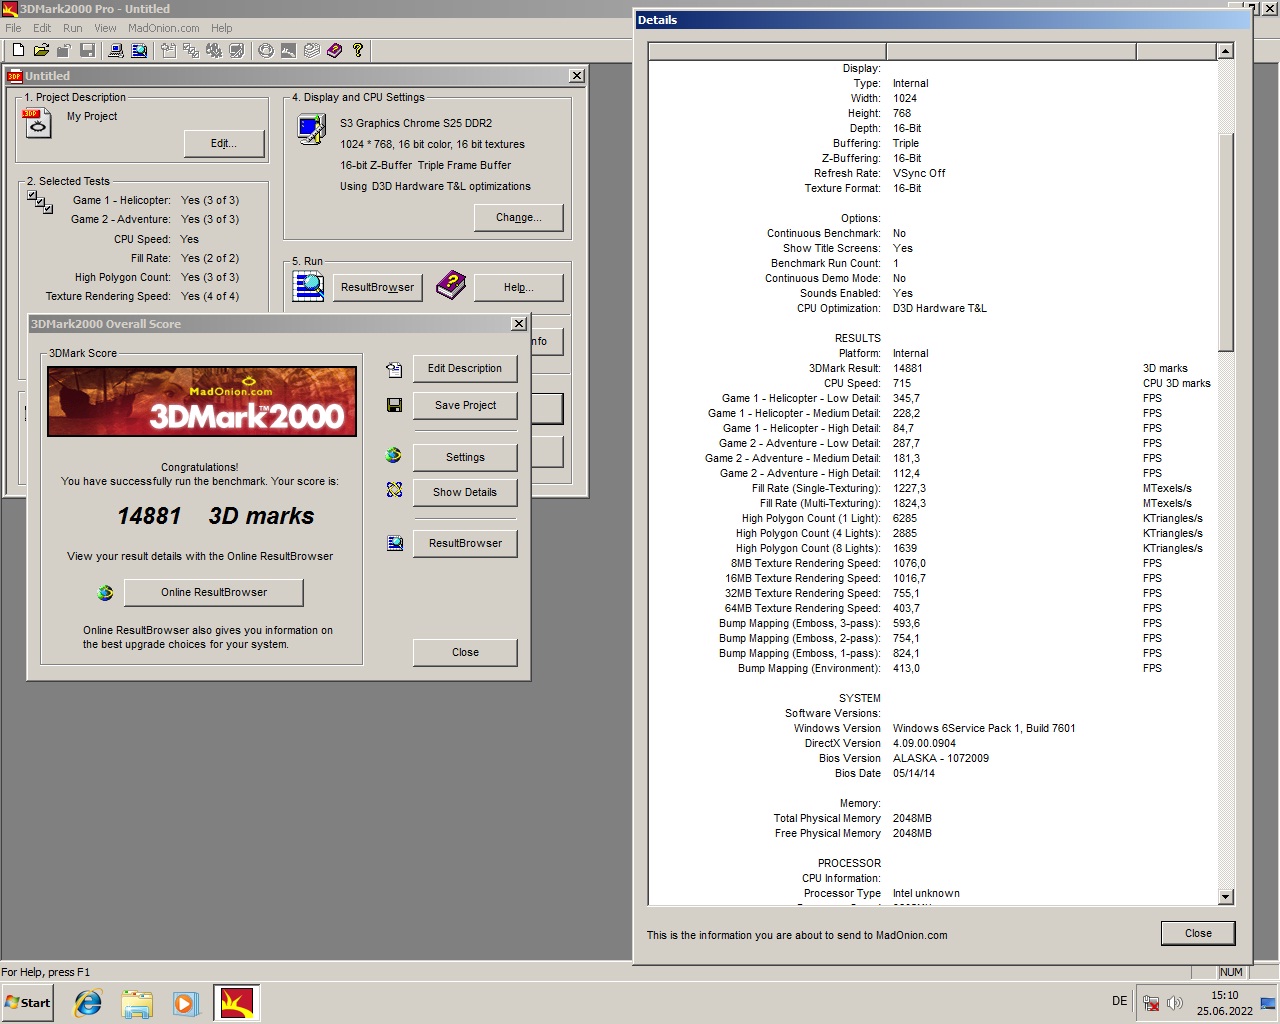
Task: Click the grayed folder icon beside Open
Action: point(63,50)
